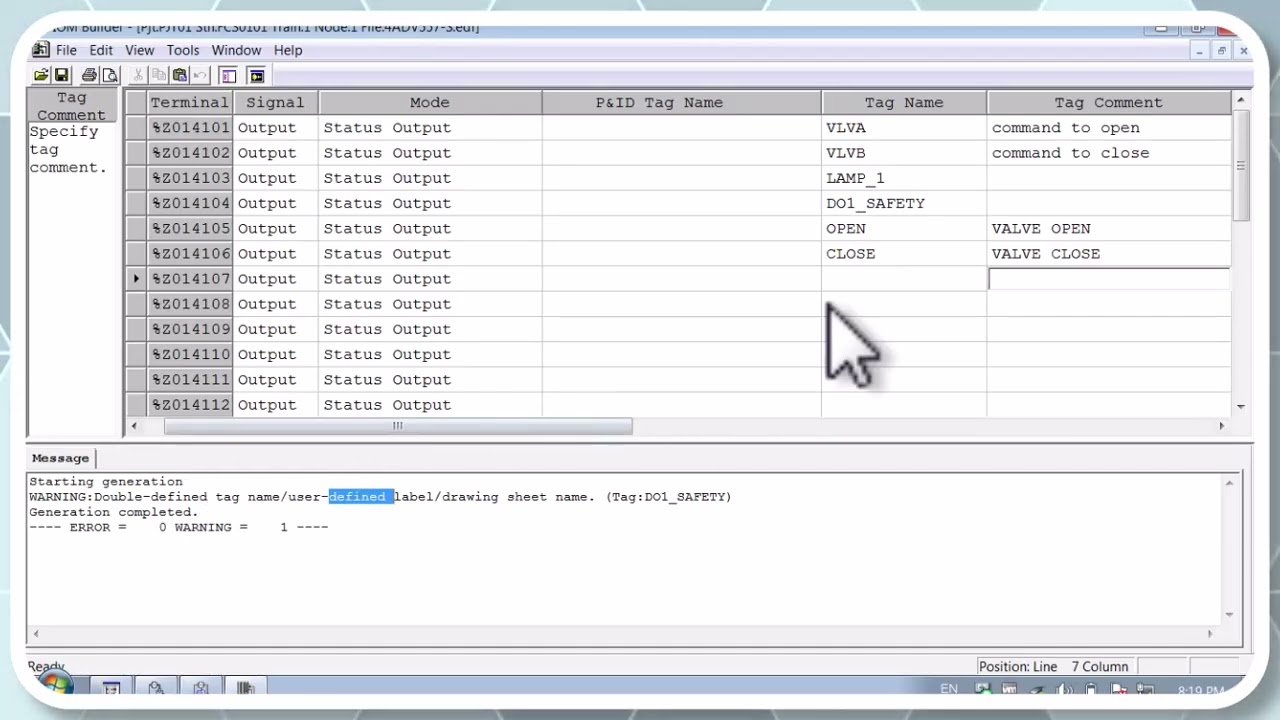Save the file using the floppy disk icon
Screen dimensions: 1280x720
click(x=61, y=75)
